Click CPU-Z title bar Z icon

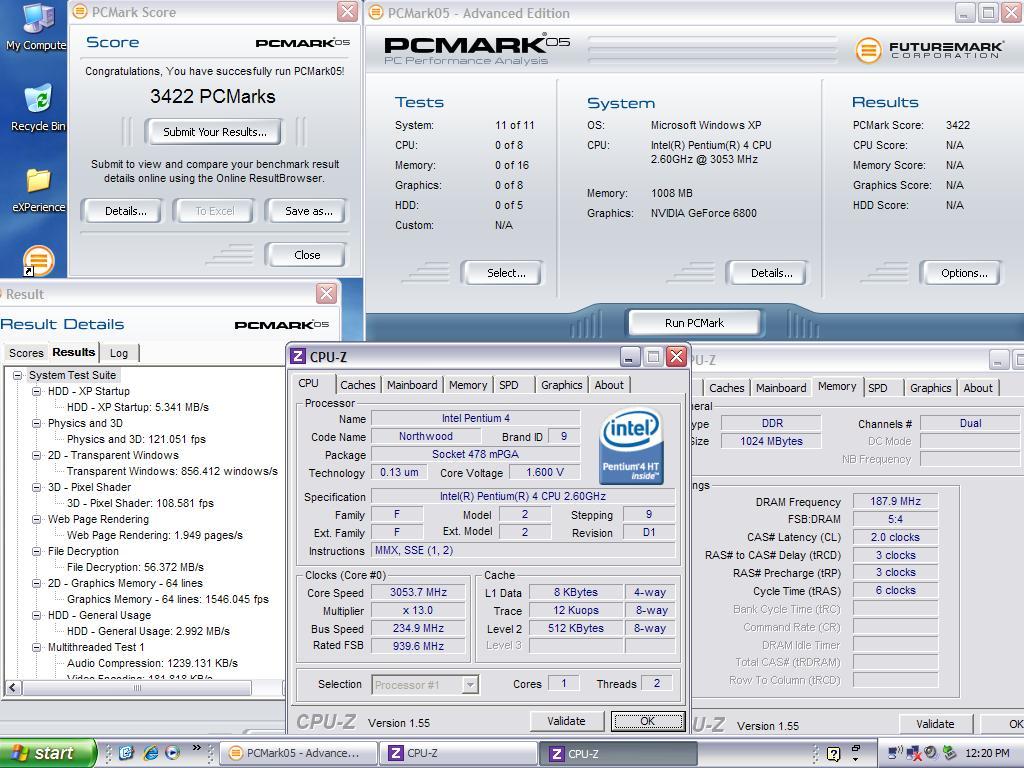(x=298, y=357)
